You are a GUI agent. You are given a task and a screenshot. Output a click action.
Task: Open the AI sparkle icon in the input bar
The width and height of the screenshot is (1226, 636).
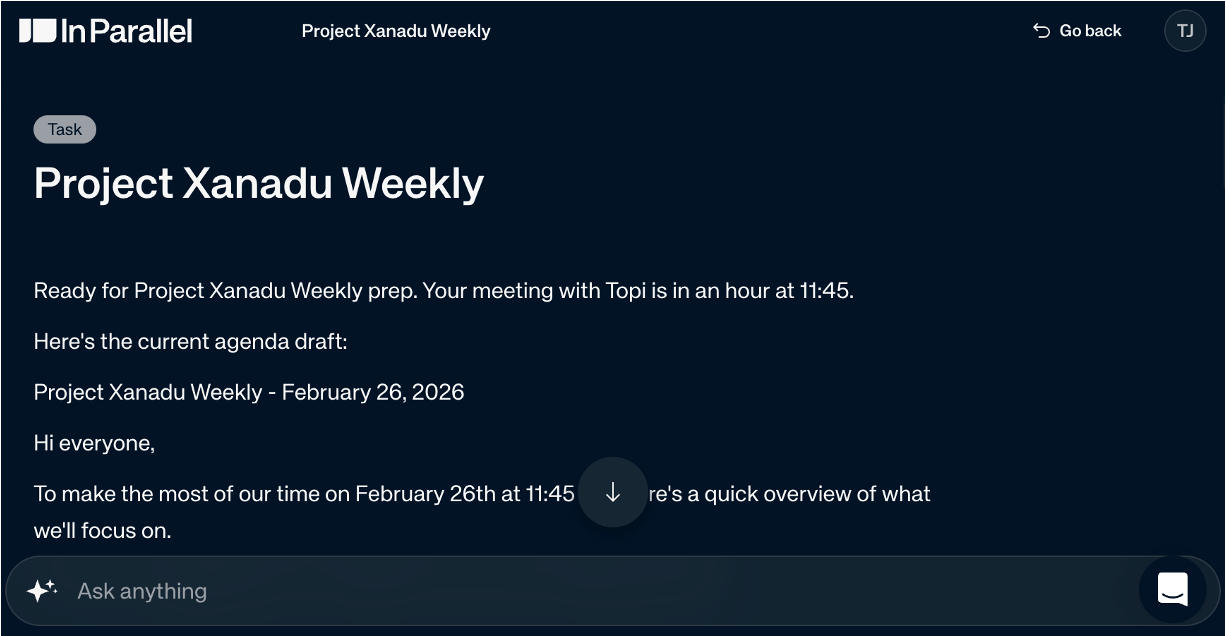(x=41, y=590)
